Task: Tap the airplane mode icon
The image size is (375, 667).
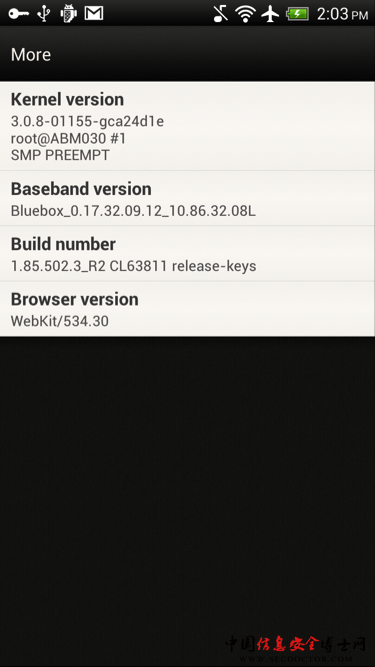Action: [270, 14]
